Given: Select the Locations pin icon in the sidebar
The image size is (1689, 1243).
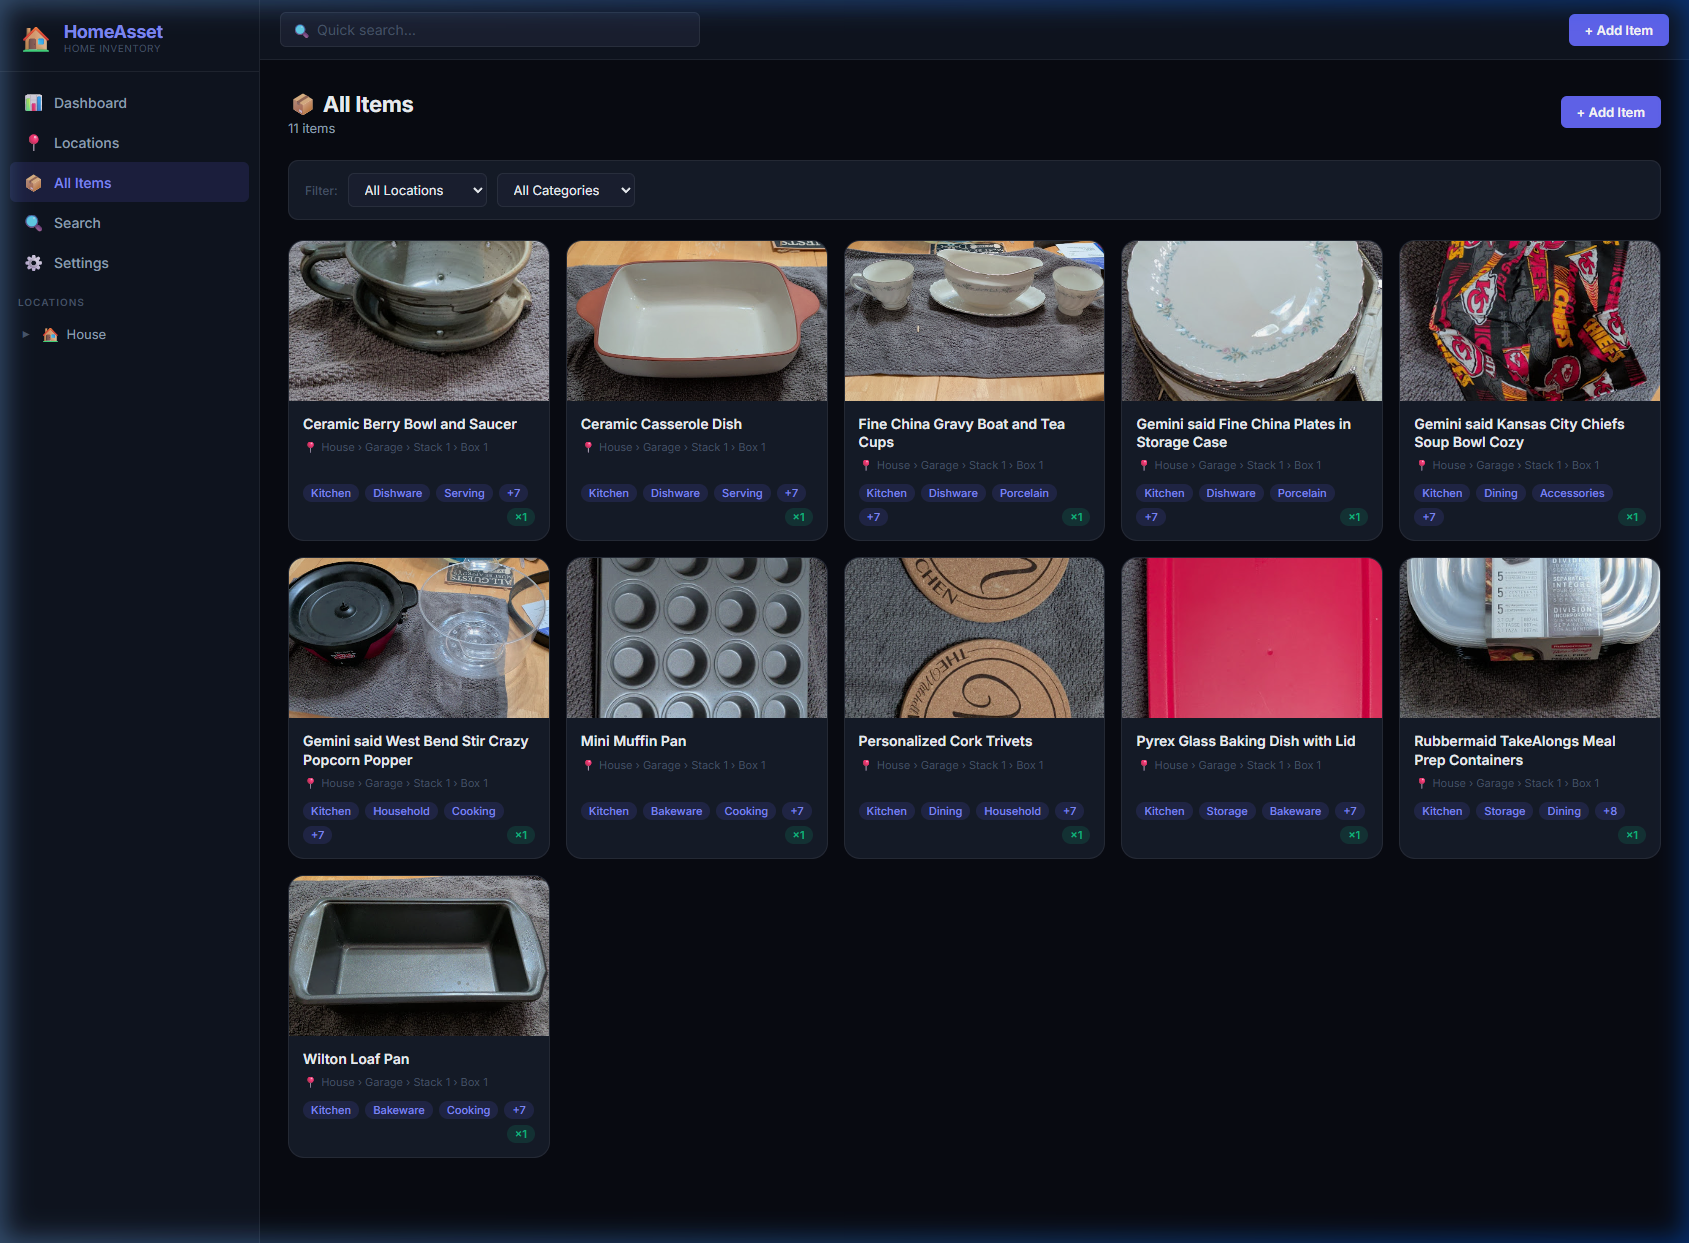Looking at the screenshot, I should [x=33, y=142].
